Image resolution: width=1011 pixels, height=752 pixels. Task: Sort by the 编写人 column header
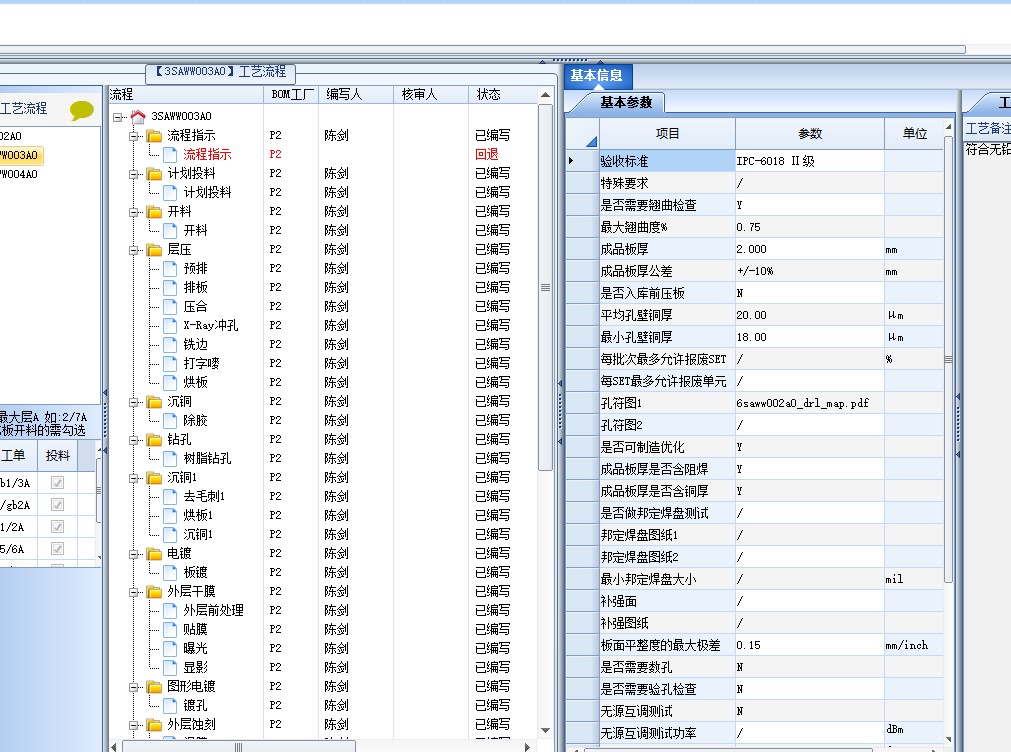click(x=355, y=95)
